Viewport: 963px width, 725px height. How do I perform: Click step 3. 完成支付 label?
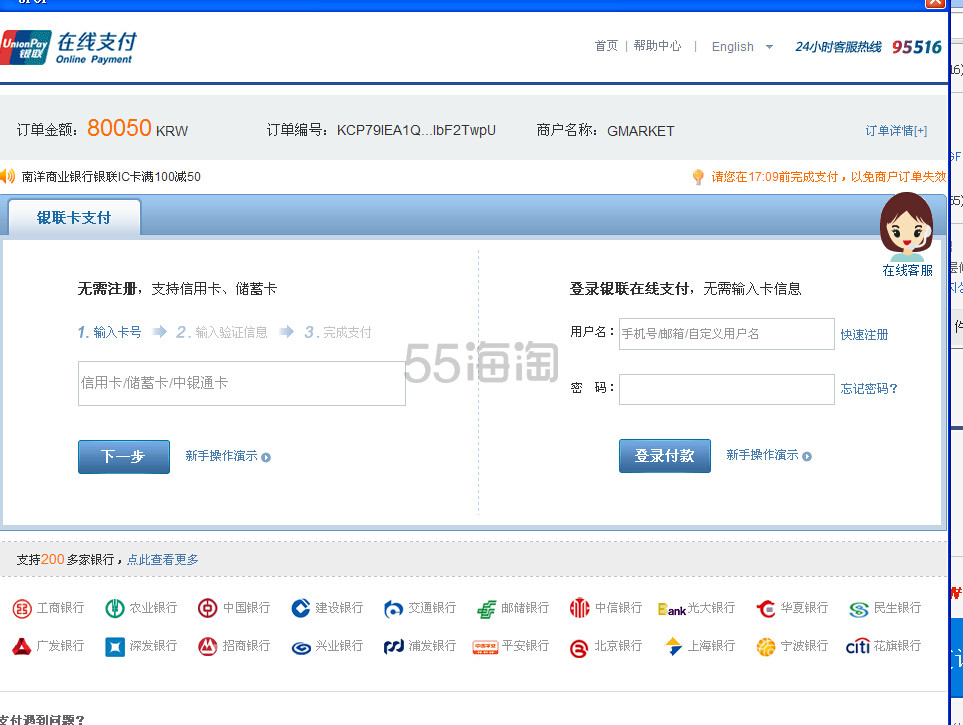click(338, 332)
